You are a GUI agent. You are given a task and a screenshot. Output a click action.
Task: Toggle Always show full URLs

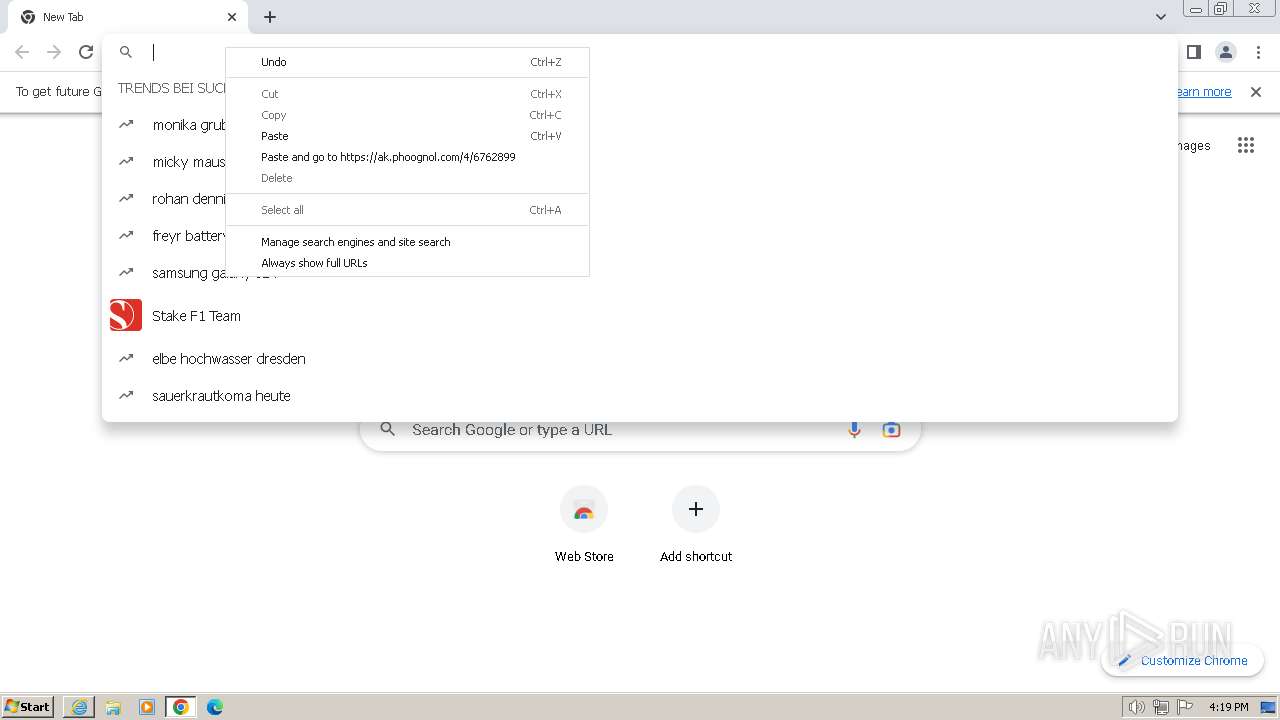pyautogui.click(x=407, y=263)
